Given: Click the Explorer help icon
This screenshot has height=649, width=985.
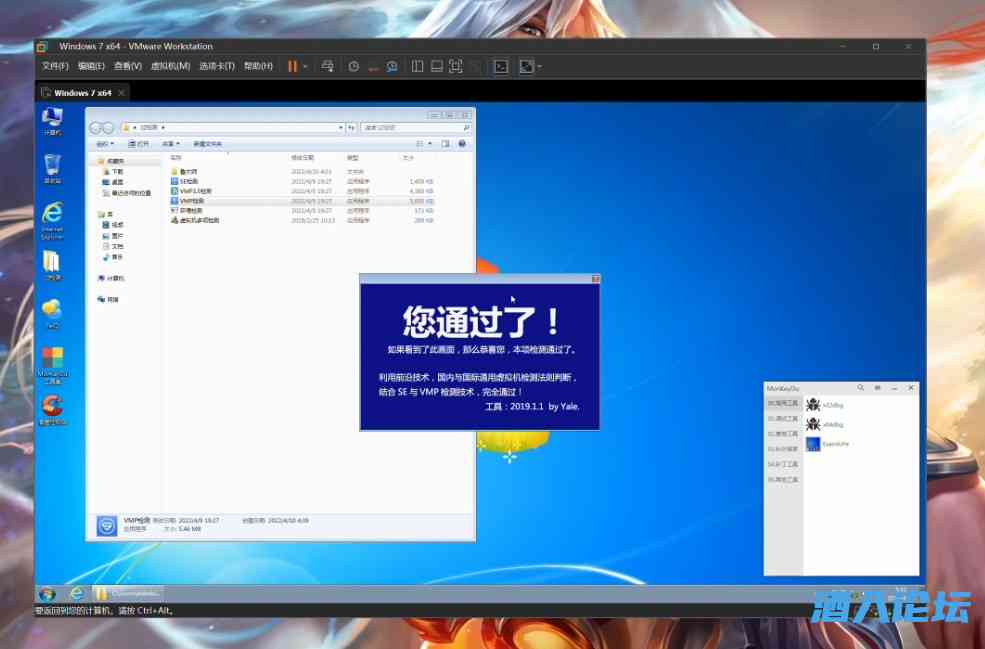Looking at the screenshot, I should pyautogui.click(x=462, y=144).
